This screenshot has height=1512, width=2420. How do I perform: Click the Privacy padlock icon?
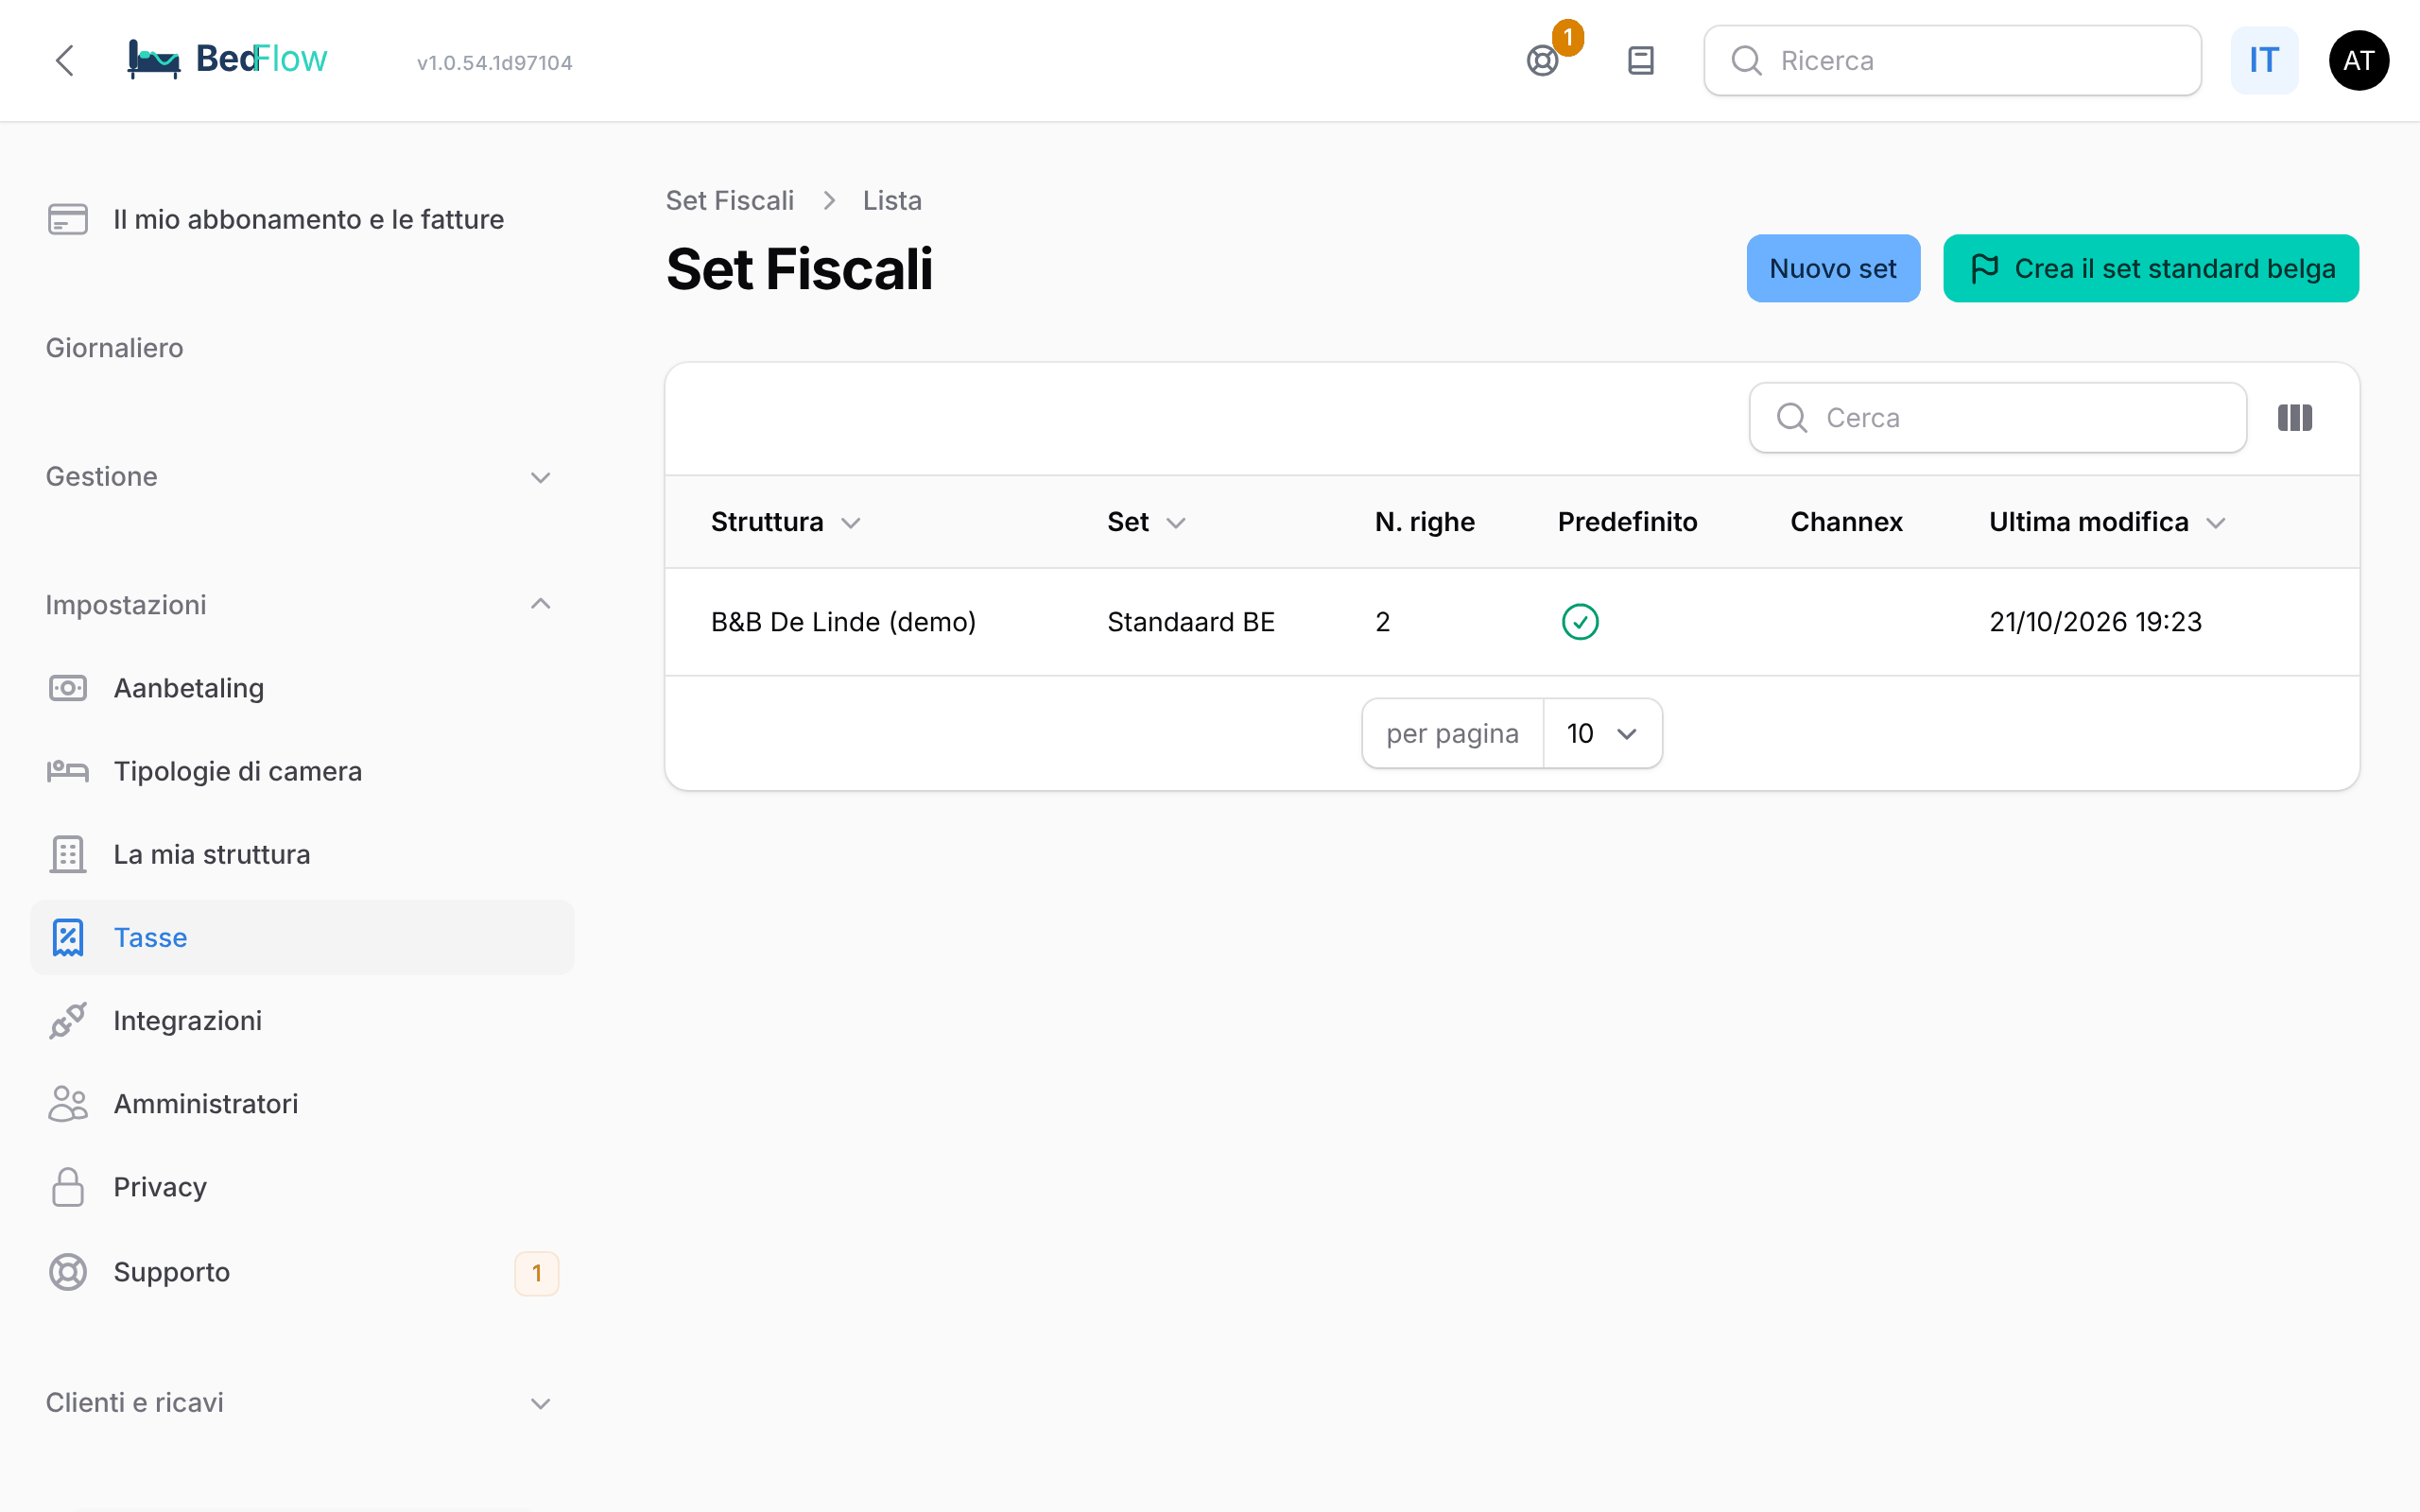click(x=68, y=1187)
